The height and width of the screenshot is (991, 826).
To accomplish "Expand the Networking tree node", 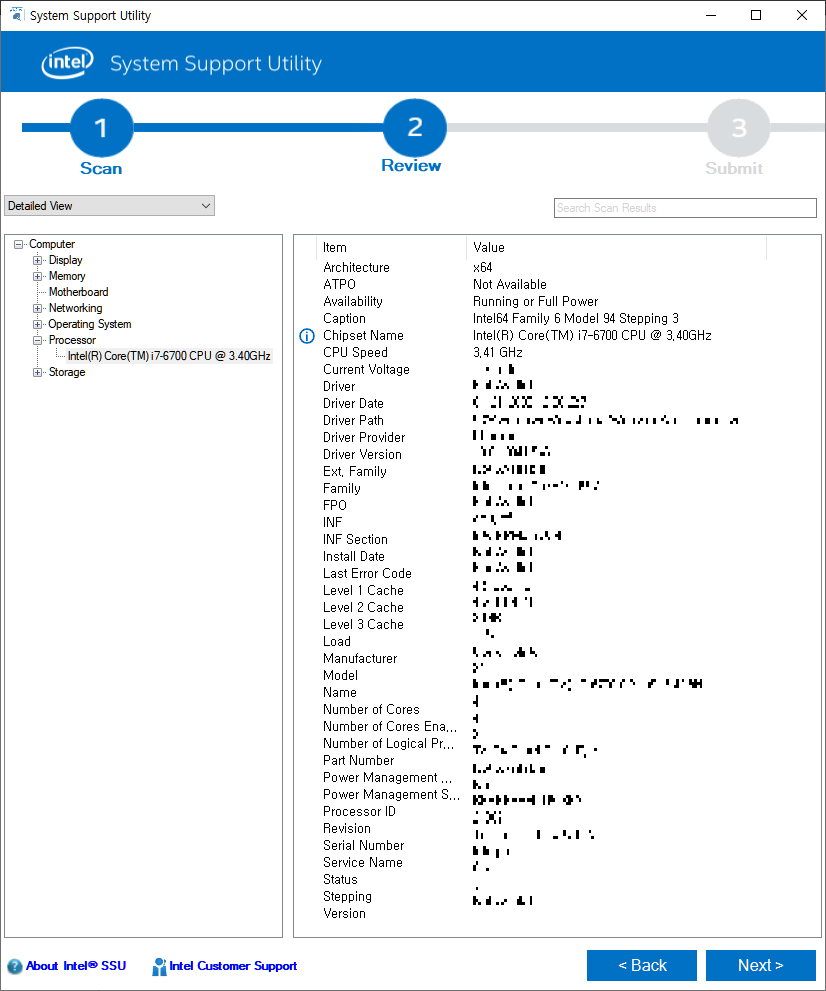I will point(37,308).
